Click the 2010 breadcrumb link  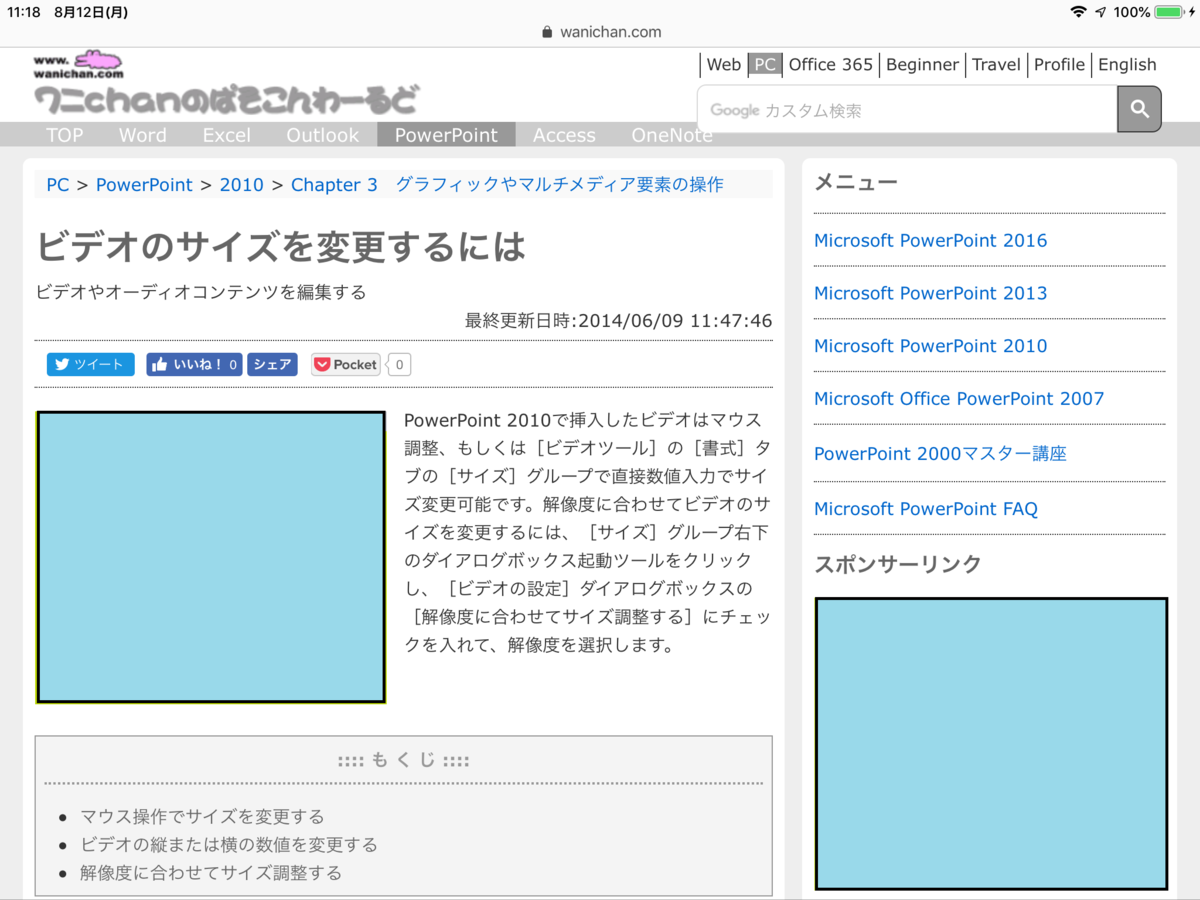tap(241, 185)
